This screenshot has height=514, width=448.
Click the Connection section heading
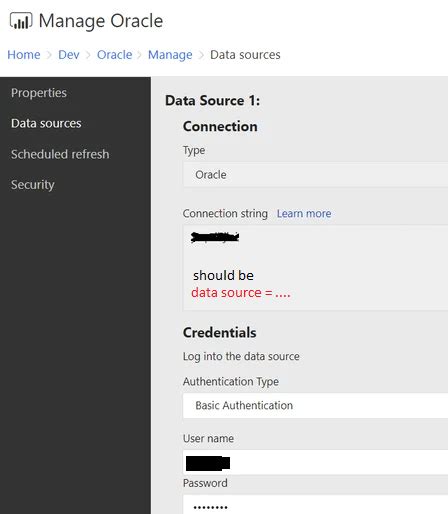[220, 127]
